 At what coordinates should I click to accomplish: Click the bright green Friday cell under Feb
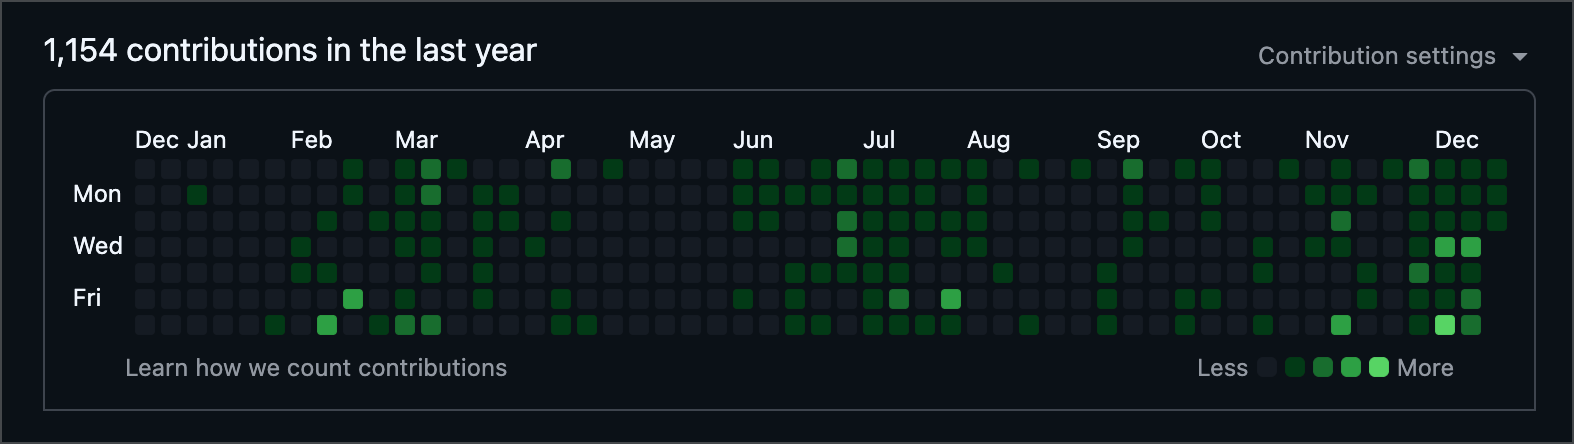tap(353, 299)
